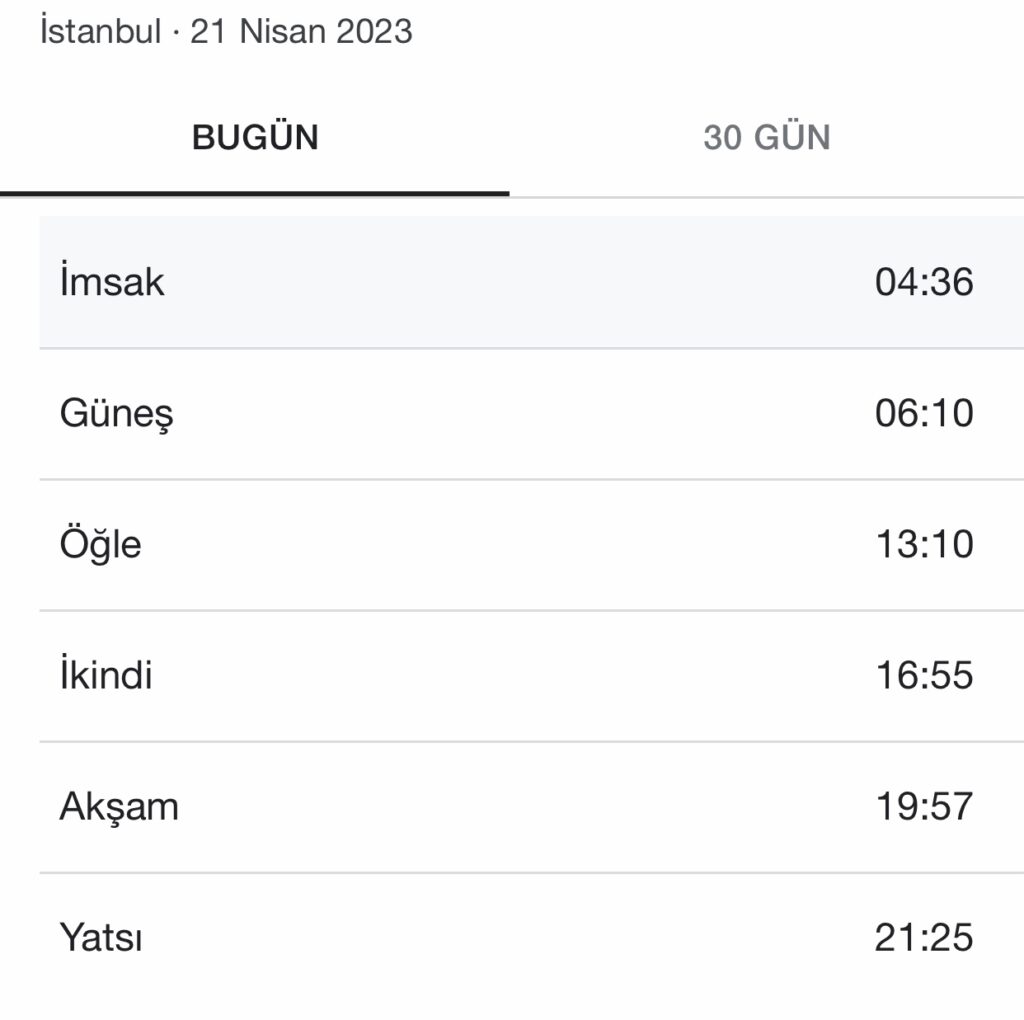This screenshot has height=1020, width=1024.
Task: Click the black underline below BUGÜN
Action: click(255, 192)
